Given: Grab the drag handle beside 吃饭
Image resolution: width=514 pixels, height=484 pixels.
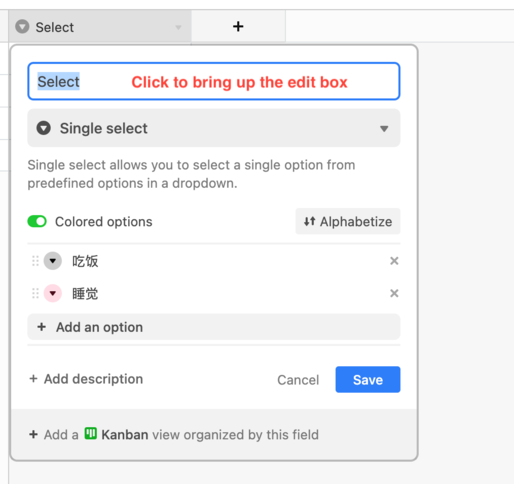Looking at the screenshot, I should [35, 261].
